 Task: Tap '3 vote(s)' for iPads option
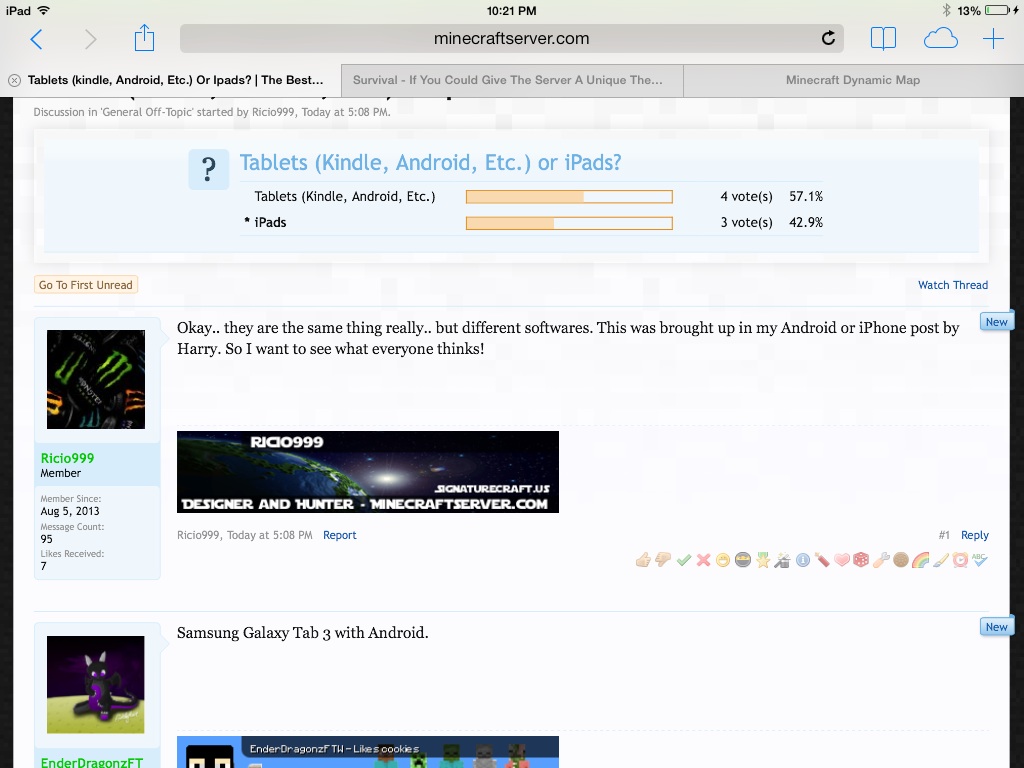click(746, 223)
